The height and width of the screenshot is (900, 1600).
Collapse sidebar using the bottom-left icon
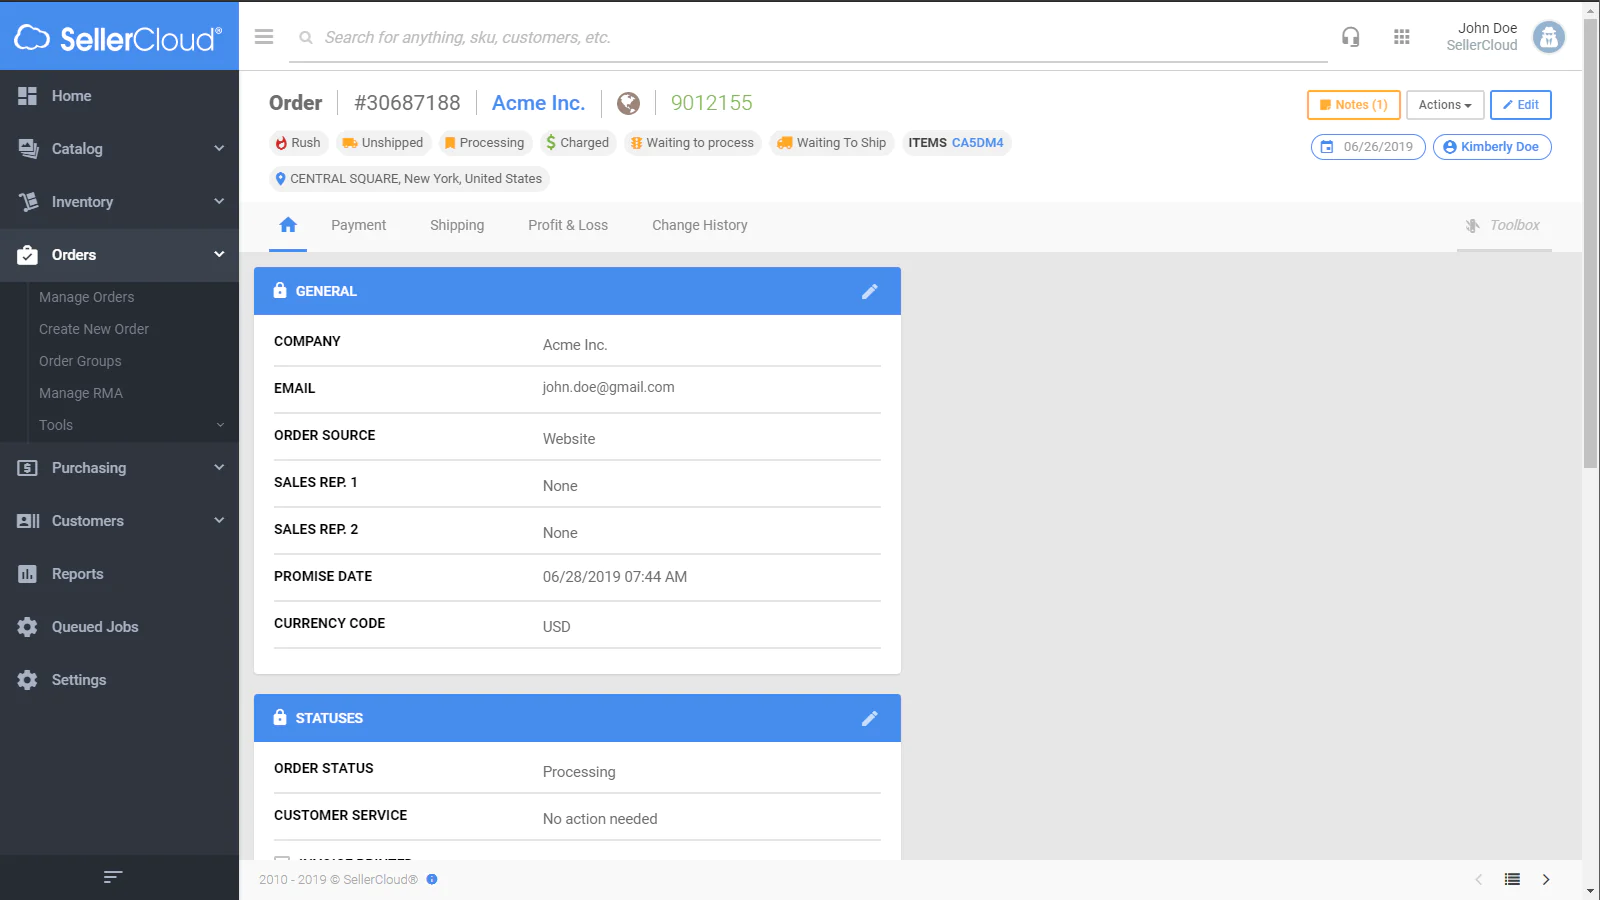pyautogui.click(x=113, y=877)
